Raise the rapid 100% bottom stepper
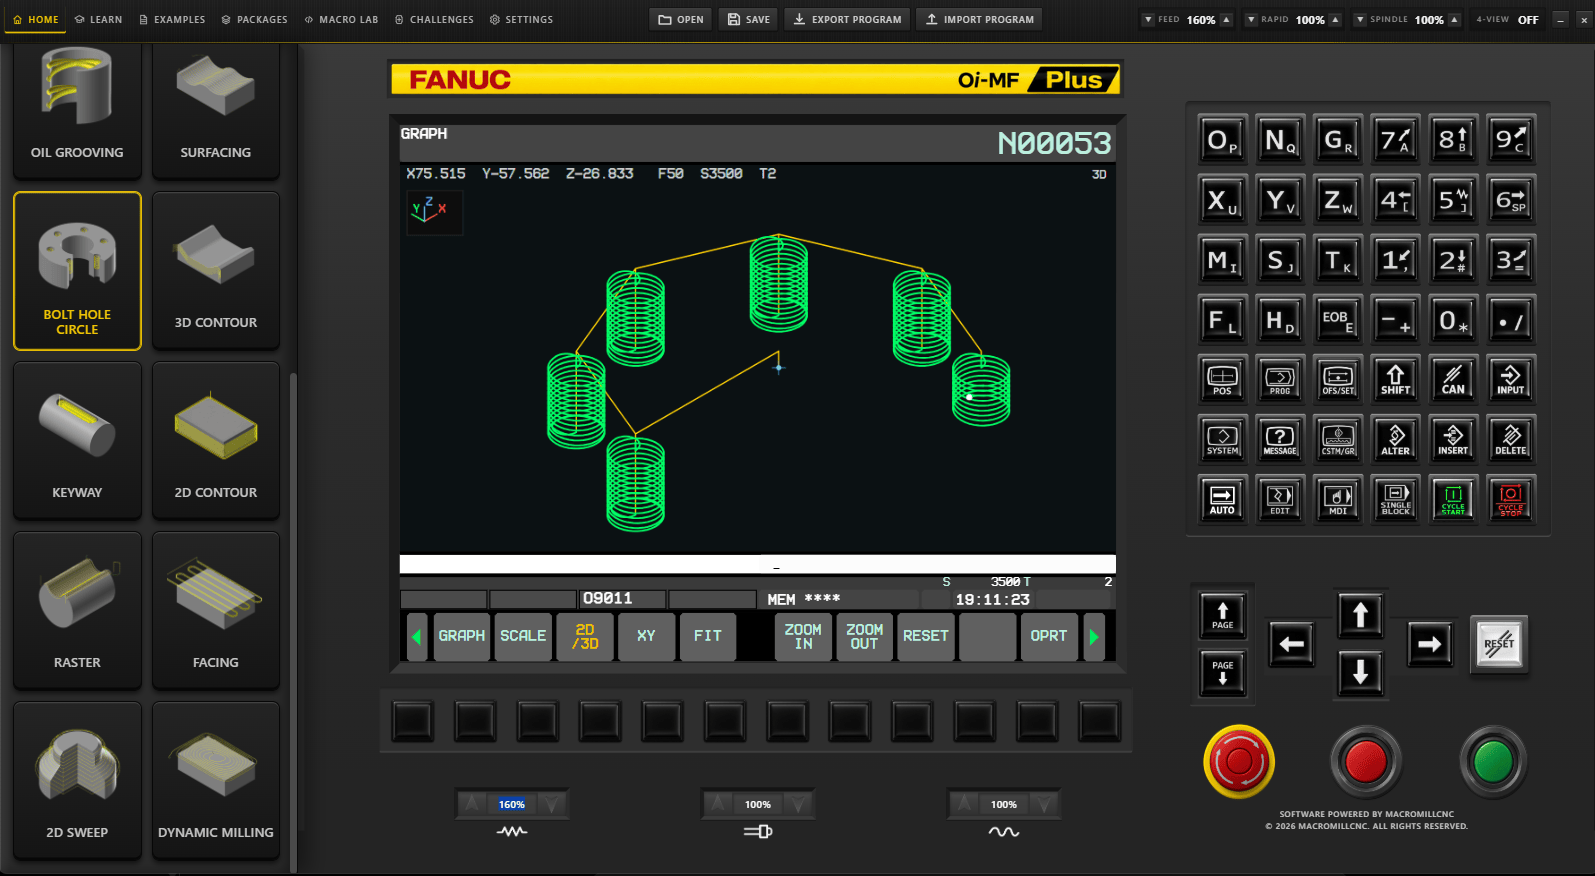 (x=717, y=804)
